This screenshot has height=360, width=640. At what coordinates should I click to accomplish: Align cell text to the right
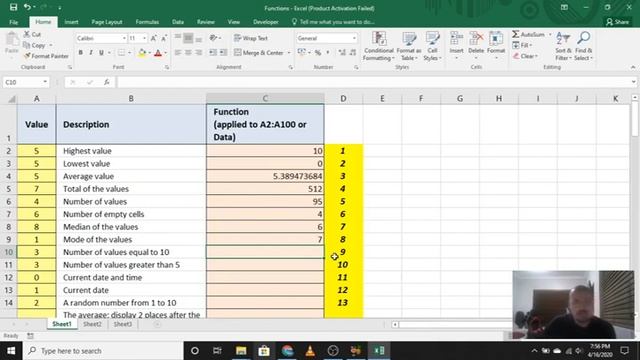[198, 53]
